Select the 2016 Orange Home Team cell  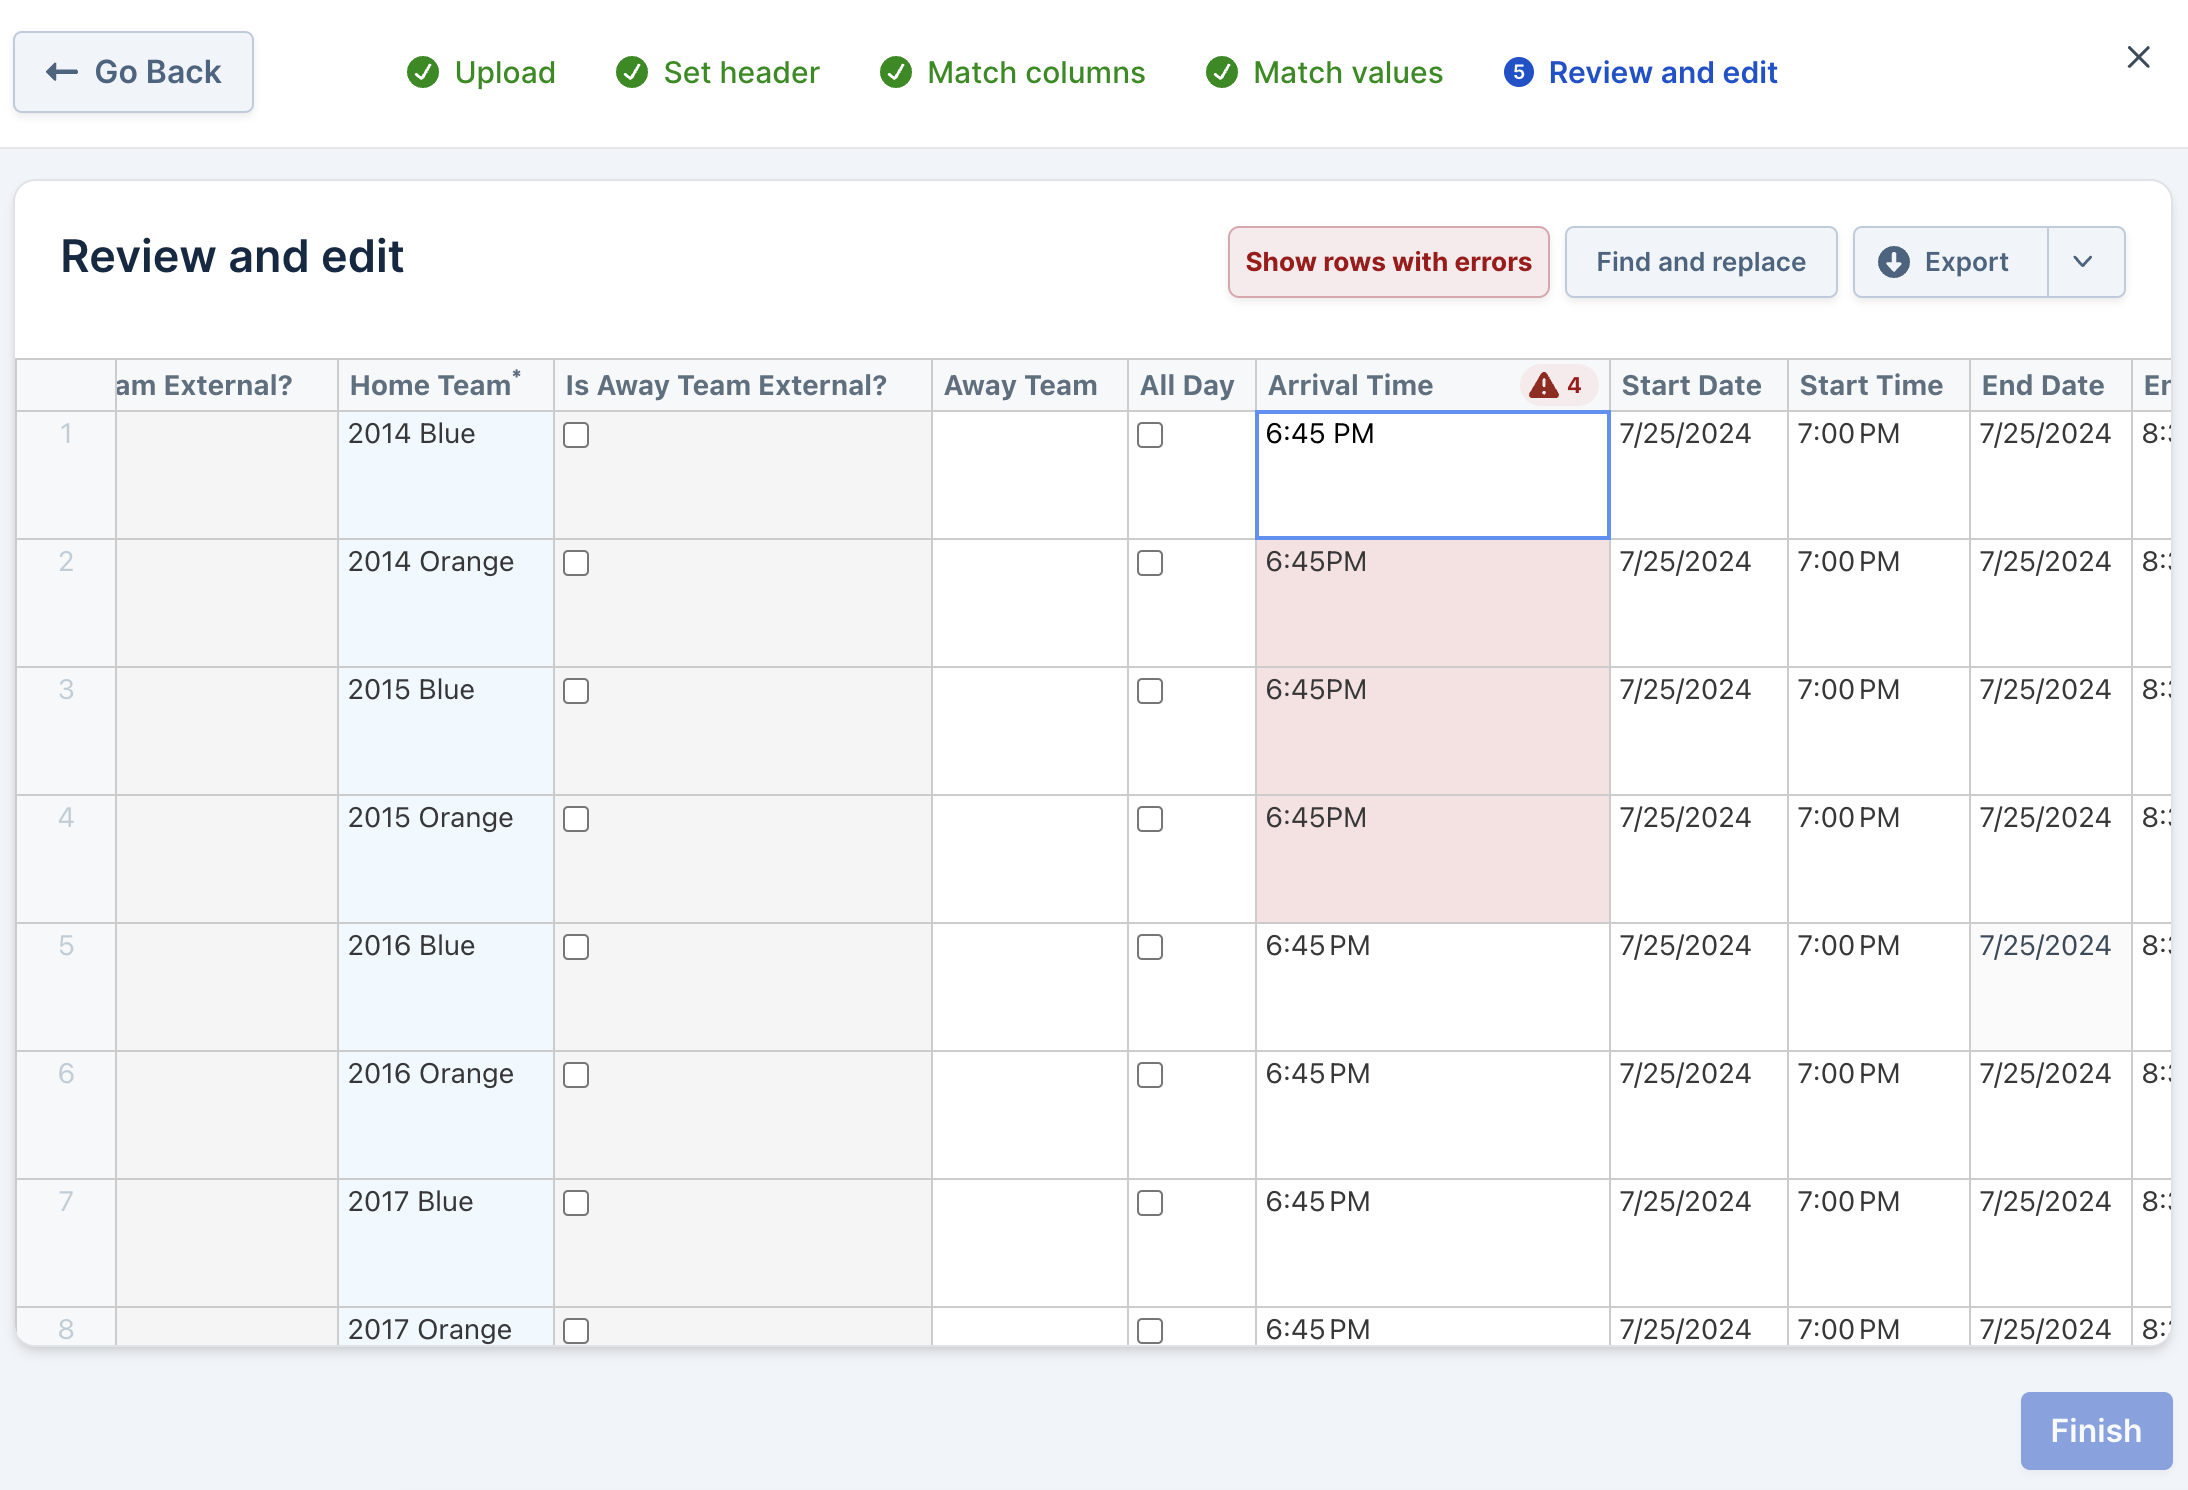pyautogui.click(x=445, y=1115)
